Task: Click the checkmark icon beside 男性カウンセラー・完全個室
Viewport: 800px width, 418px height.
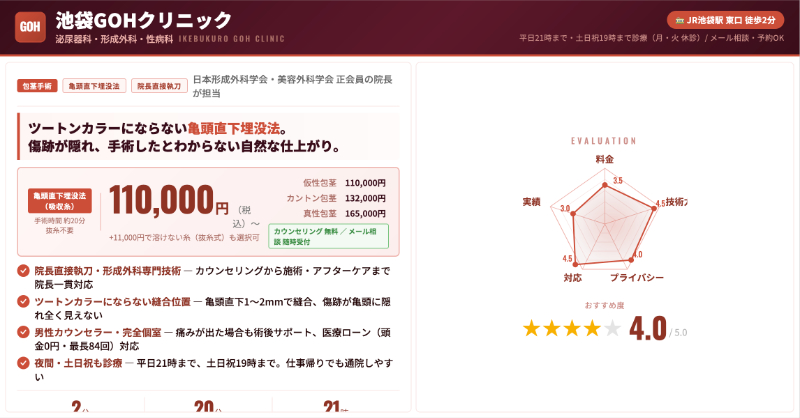Action: pyautogui.click(x=24, y=332)
